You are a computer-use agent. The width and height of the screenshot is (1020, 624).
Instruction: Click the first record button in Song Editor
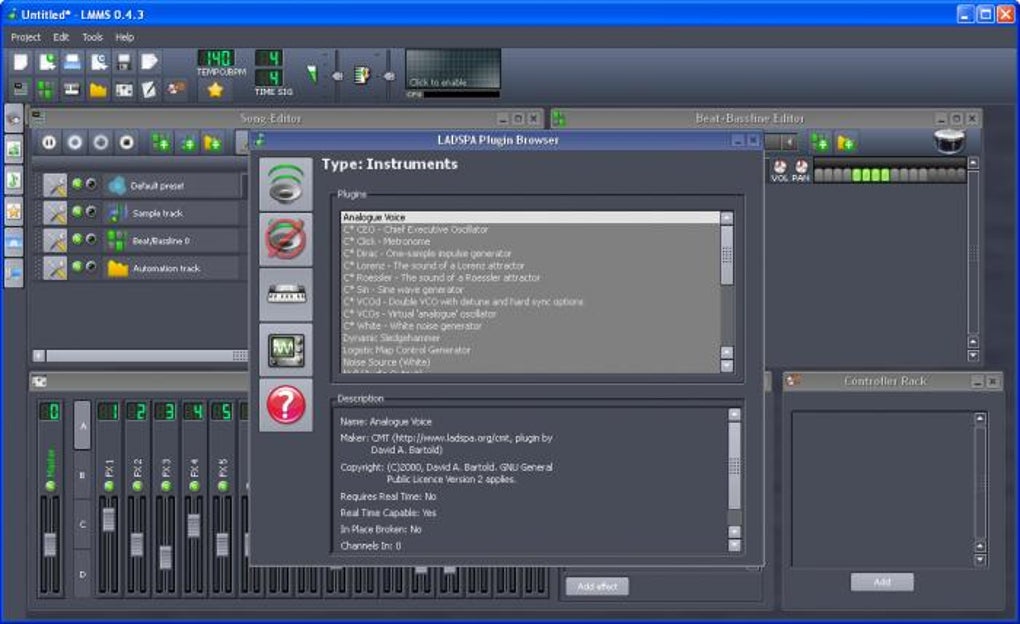coord(75,142)
